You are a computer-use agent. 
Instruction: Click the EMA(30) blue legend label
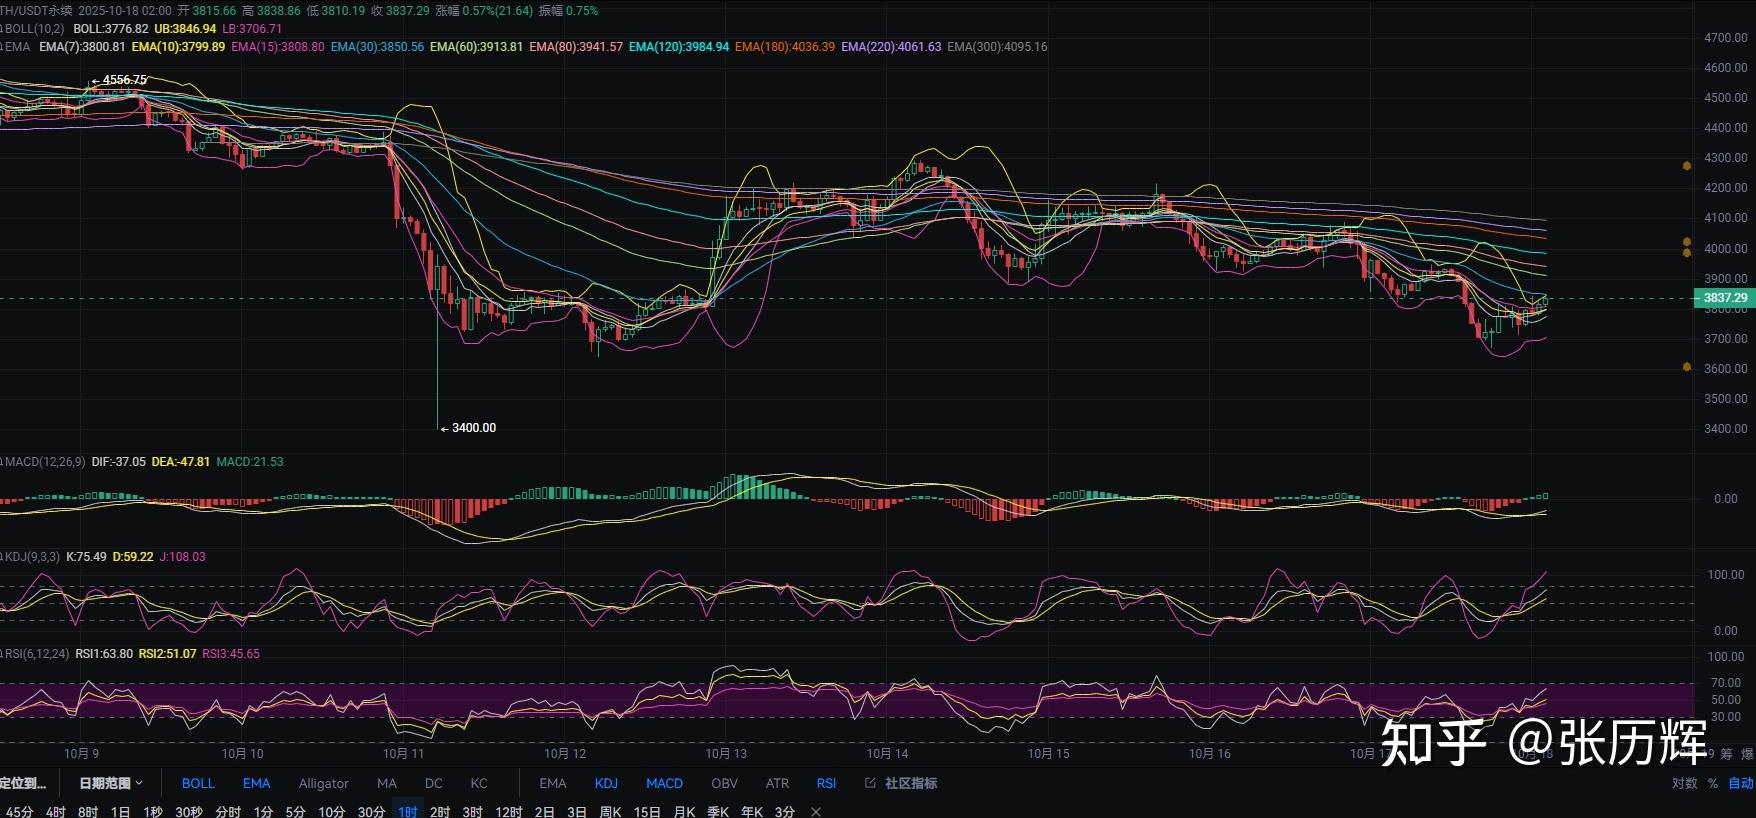[x=377, y=47]
